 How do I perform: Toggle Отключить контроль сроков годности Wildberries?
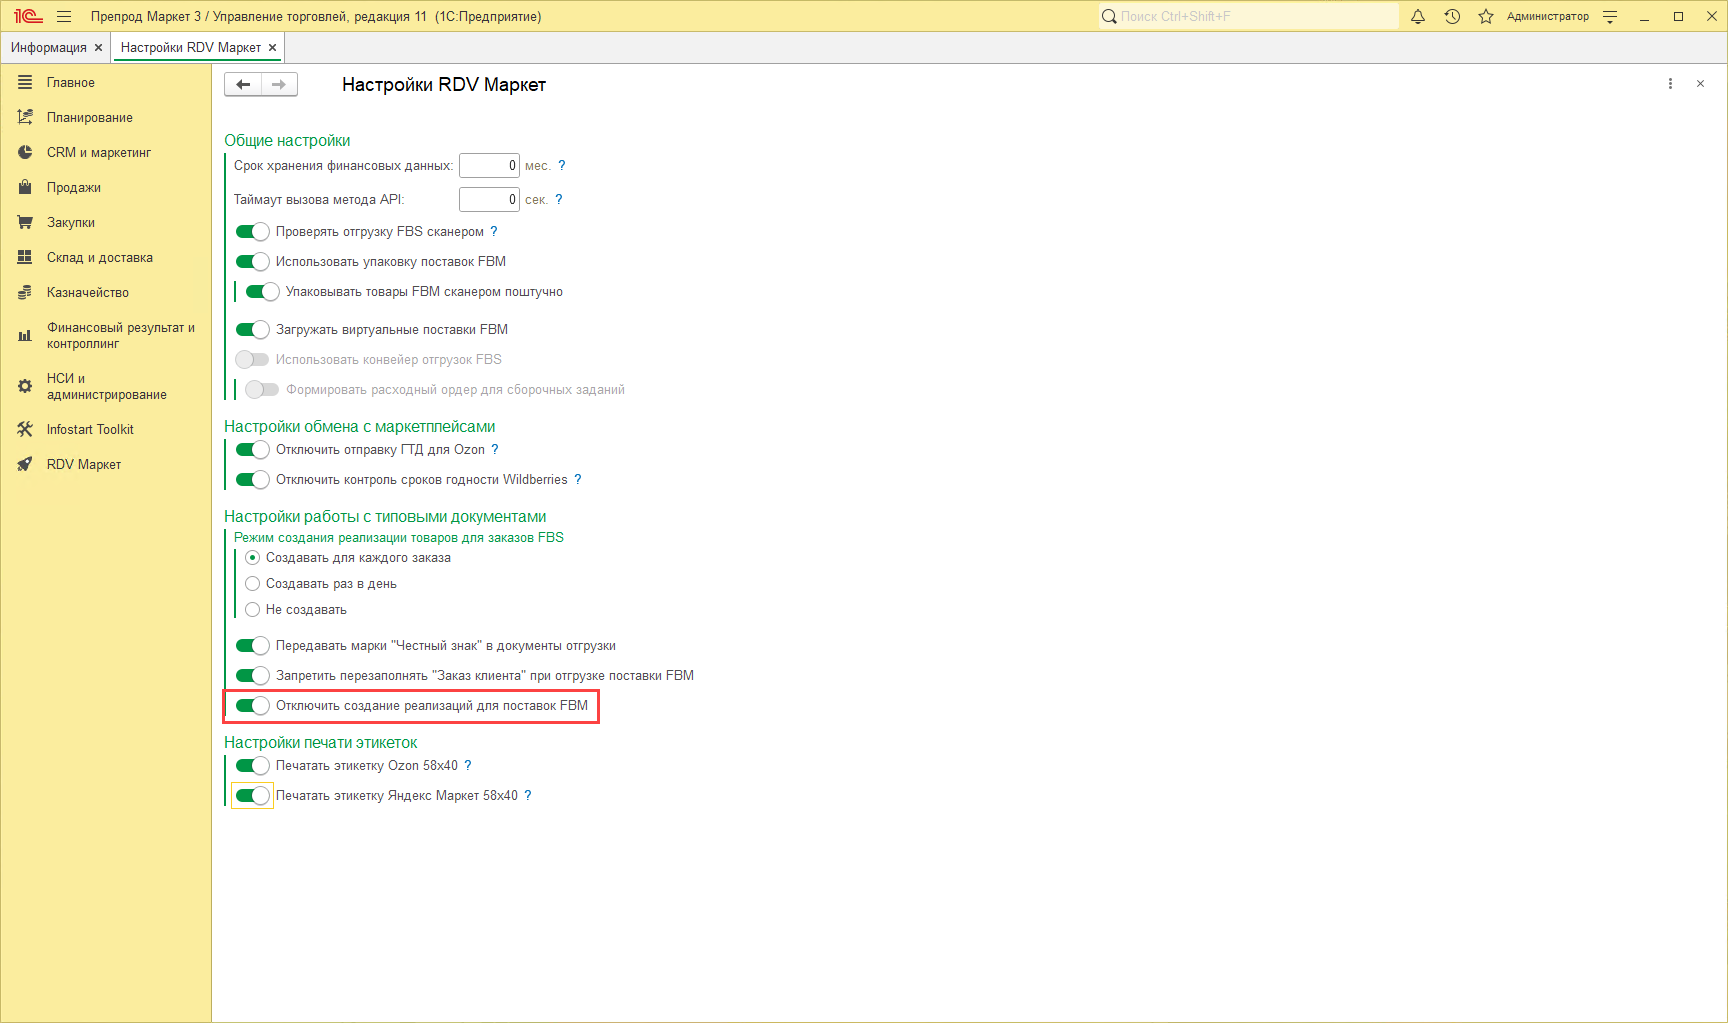252,479
